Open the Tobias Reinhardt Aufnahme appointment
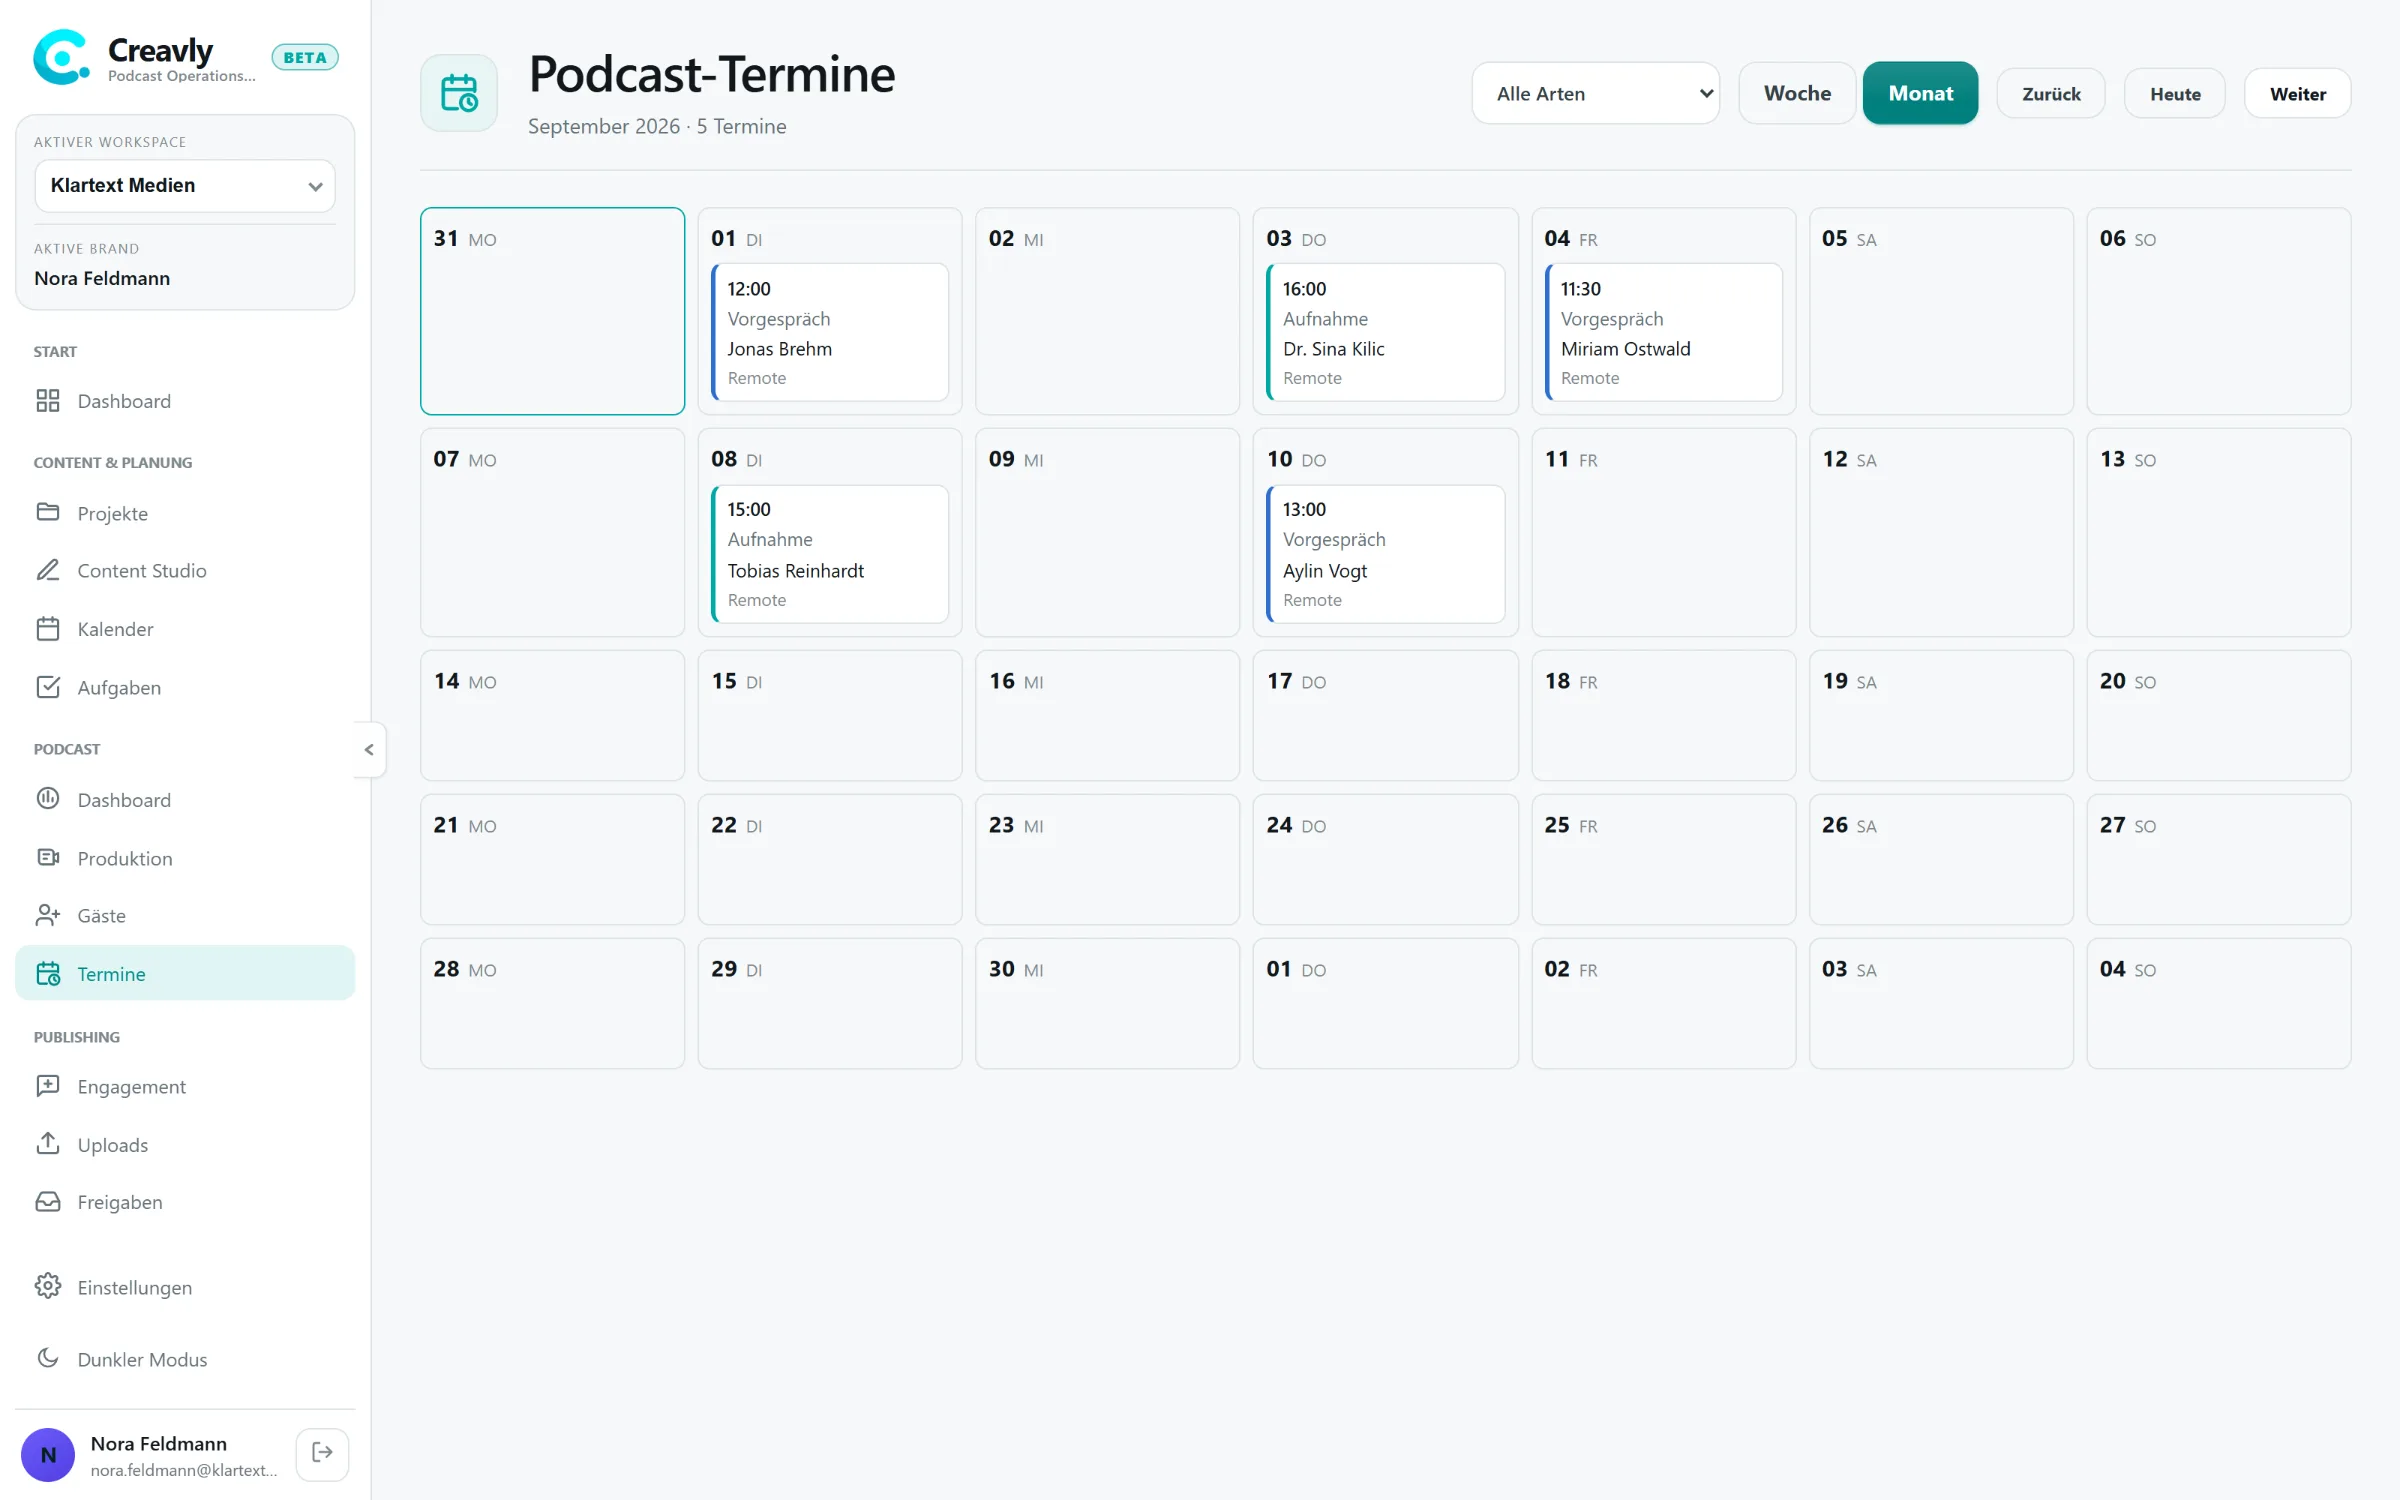 (x=830, y=554)
